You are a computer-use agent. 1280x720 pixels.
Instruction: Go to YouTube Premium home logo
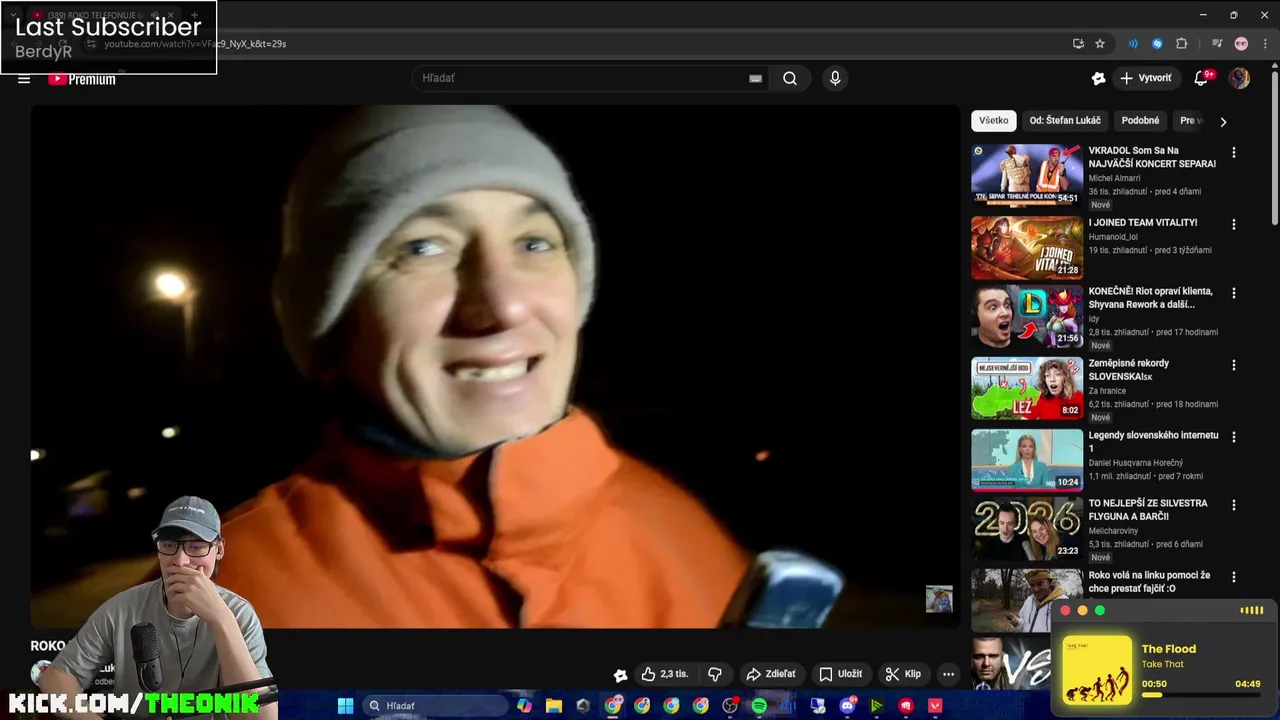tap(82, 79)
